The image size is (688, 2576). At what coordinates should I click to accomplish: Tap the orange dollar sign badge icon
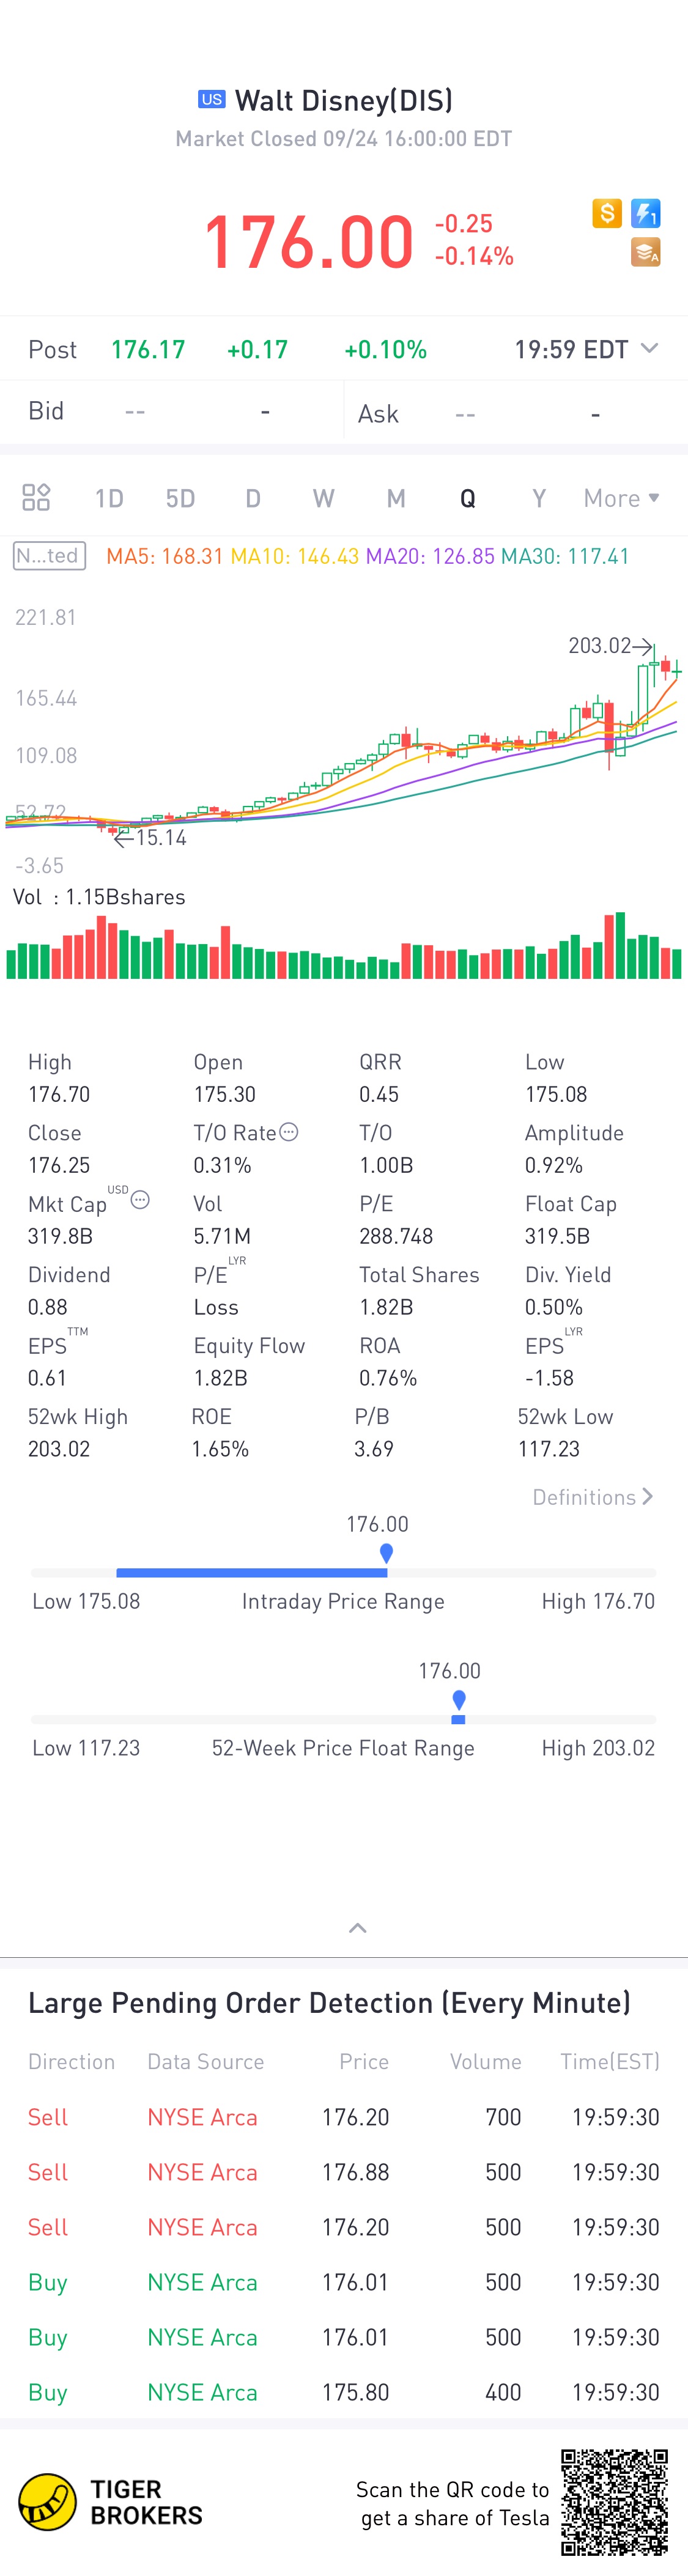coord(606,213)
